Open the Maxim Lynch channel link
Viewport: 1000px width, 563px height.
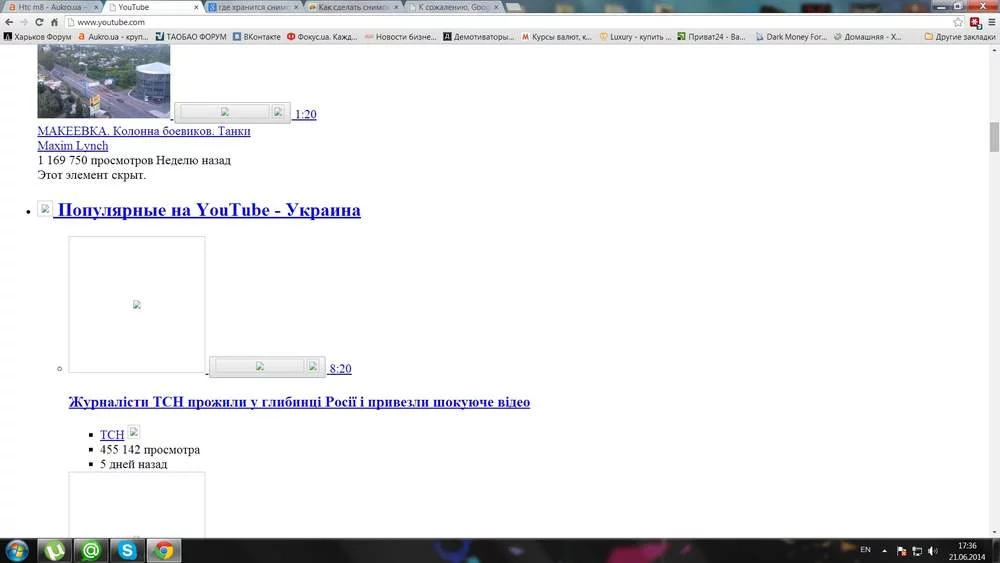coord(73,145)
